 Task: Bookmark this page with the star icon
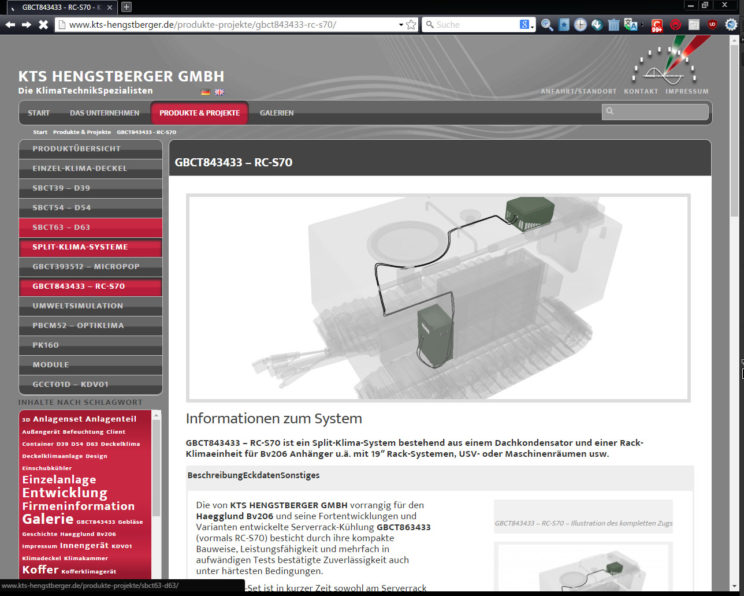click(411, 25)
